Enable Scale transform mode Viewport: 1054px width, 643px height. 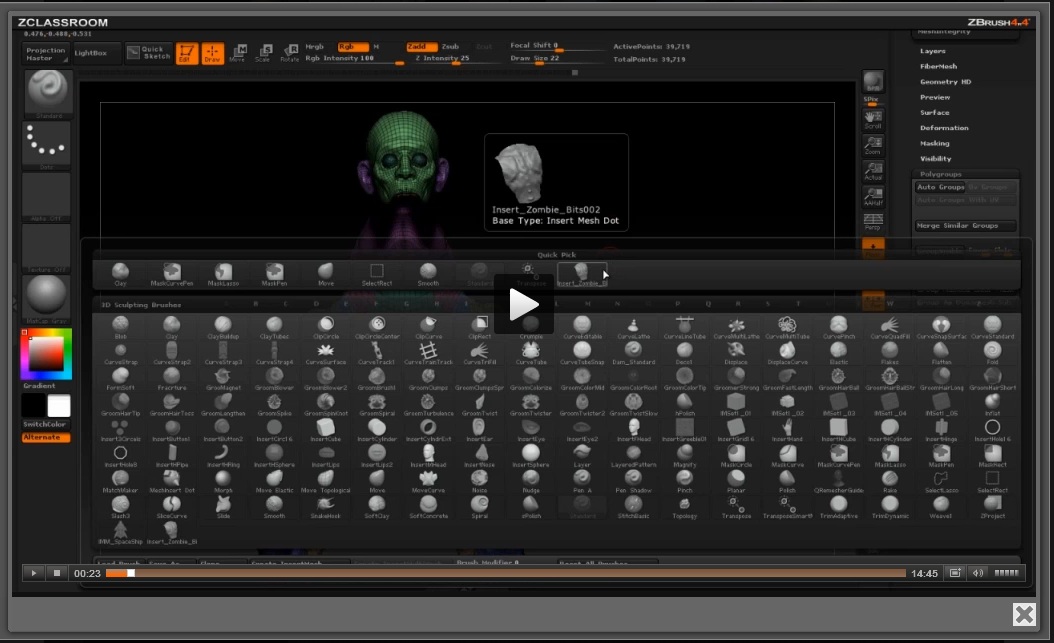click(x=264, y=53)
